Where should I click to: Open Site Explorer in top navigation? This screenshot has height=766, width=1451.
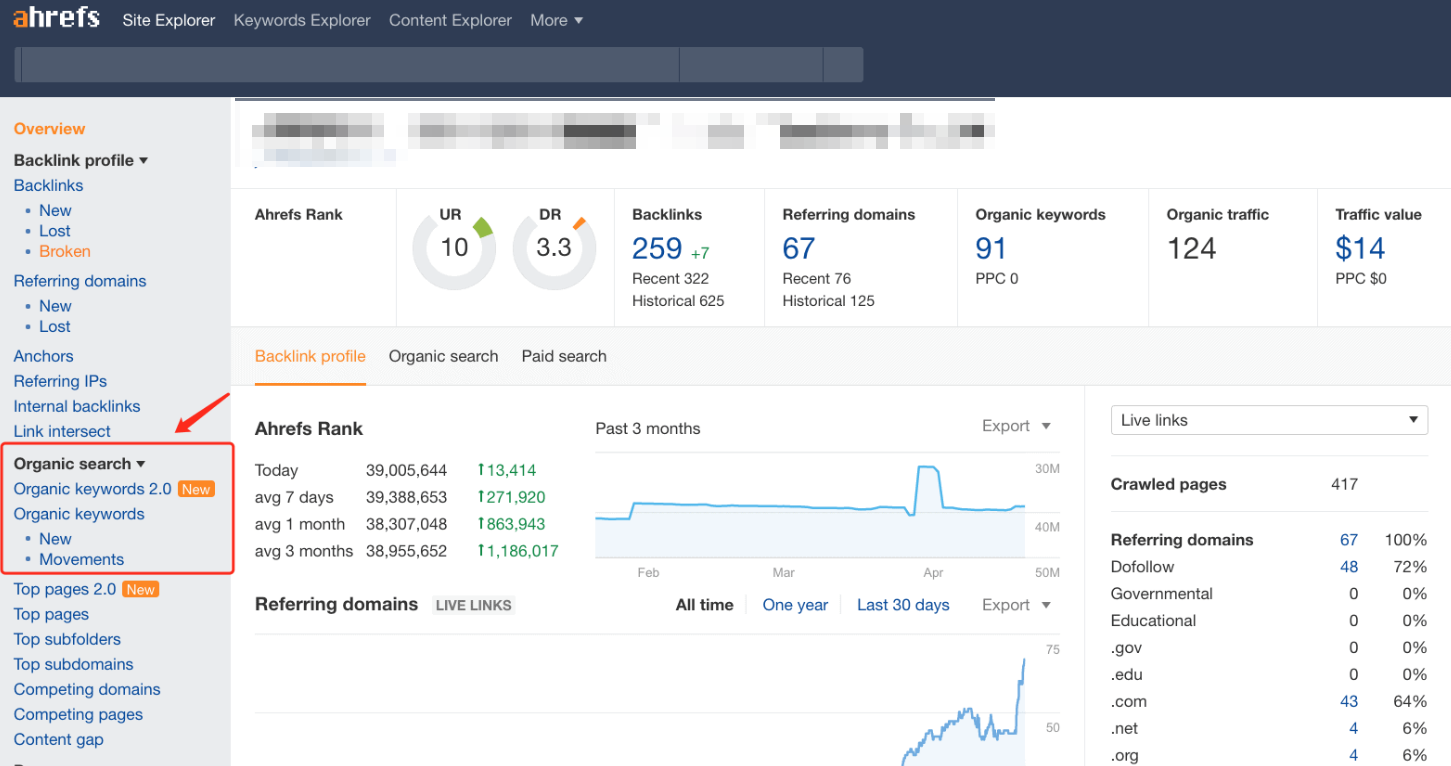point(169,20)
